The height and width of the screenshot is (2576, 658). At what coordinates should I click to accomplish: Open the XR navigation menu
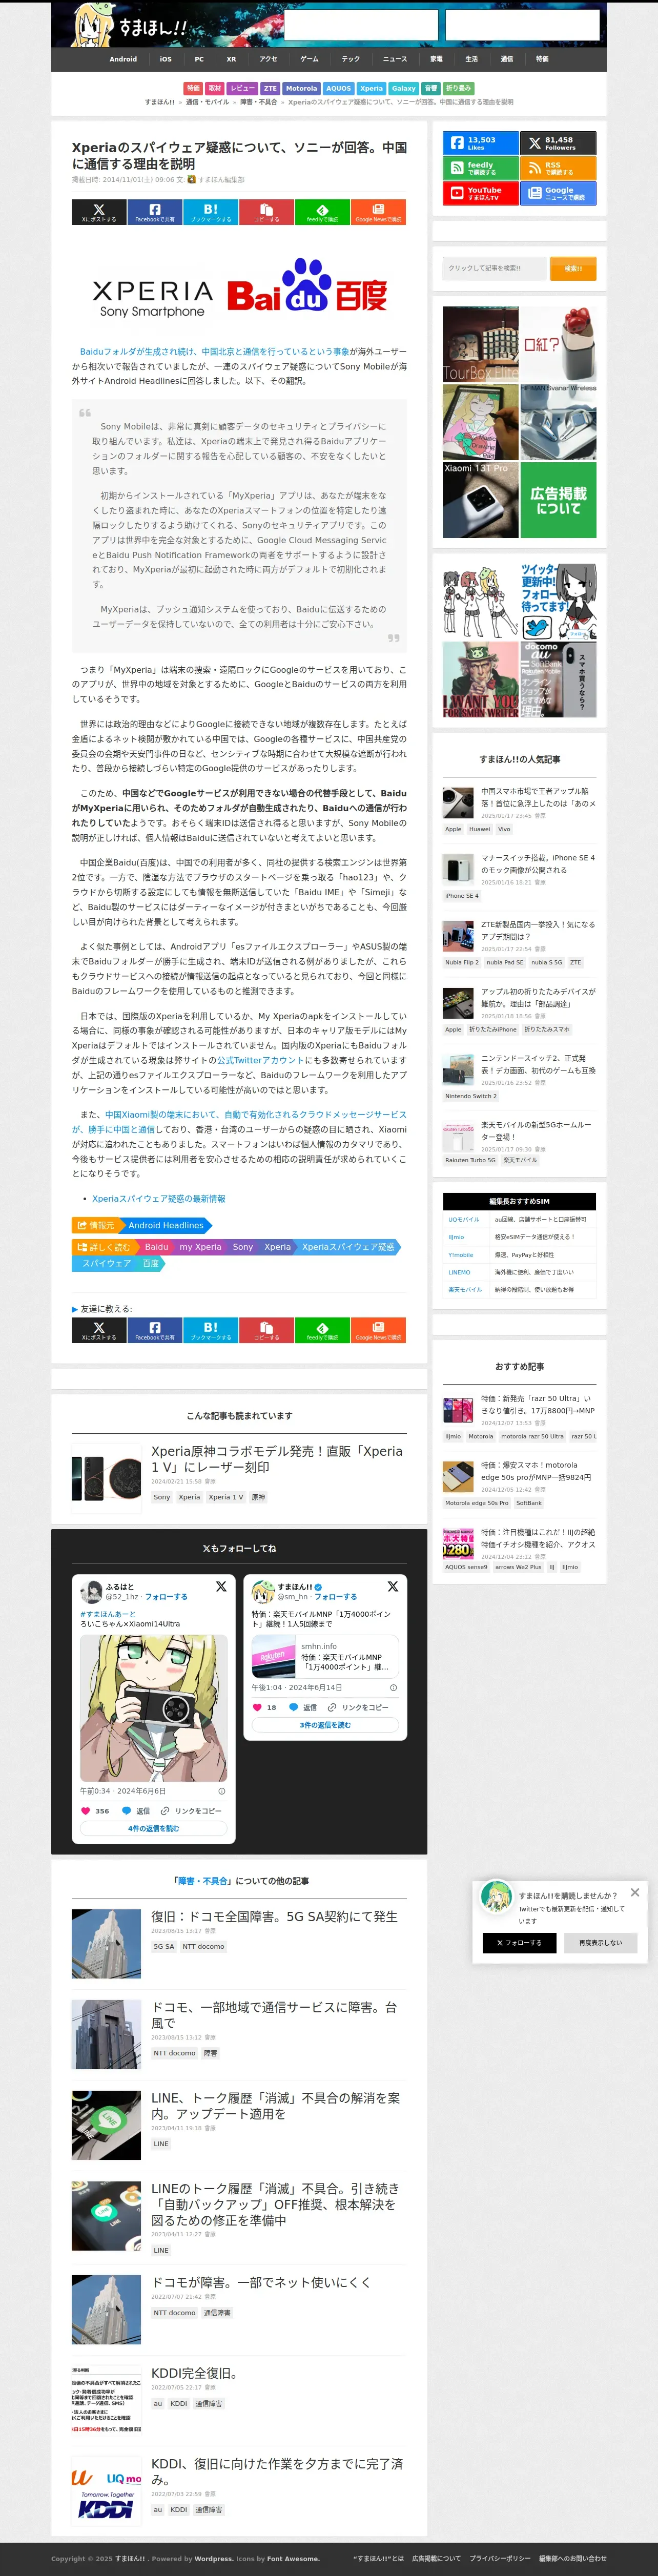(x=231, y=59)
